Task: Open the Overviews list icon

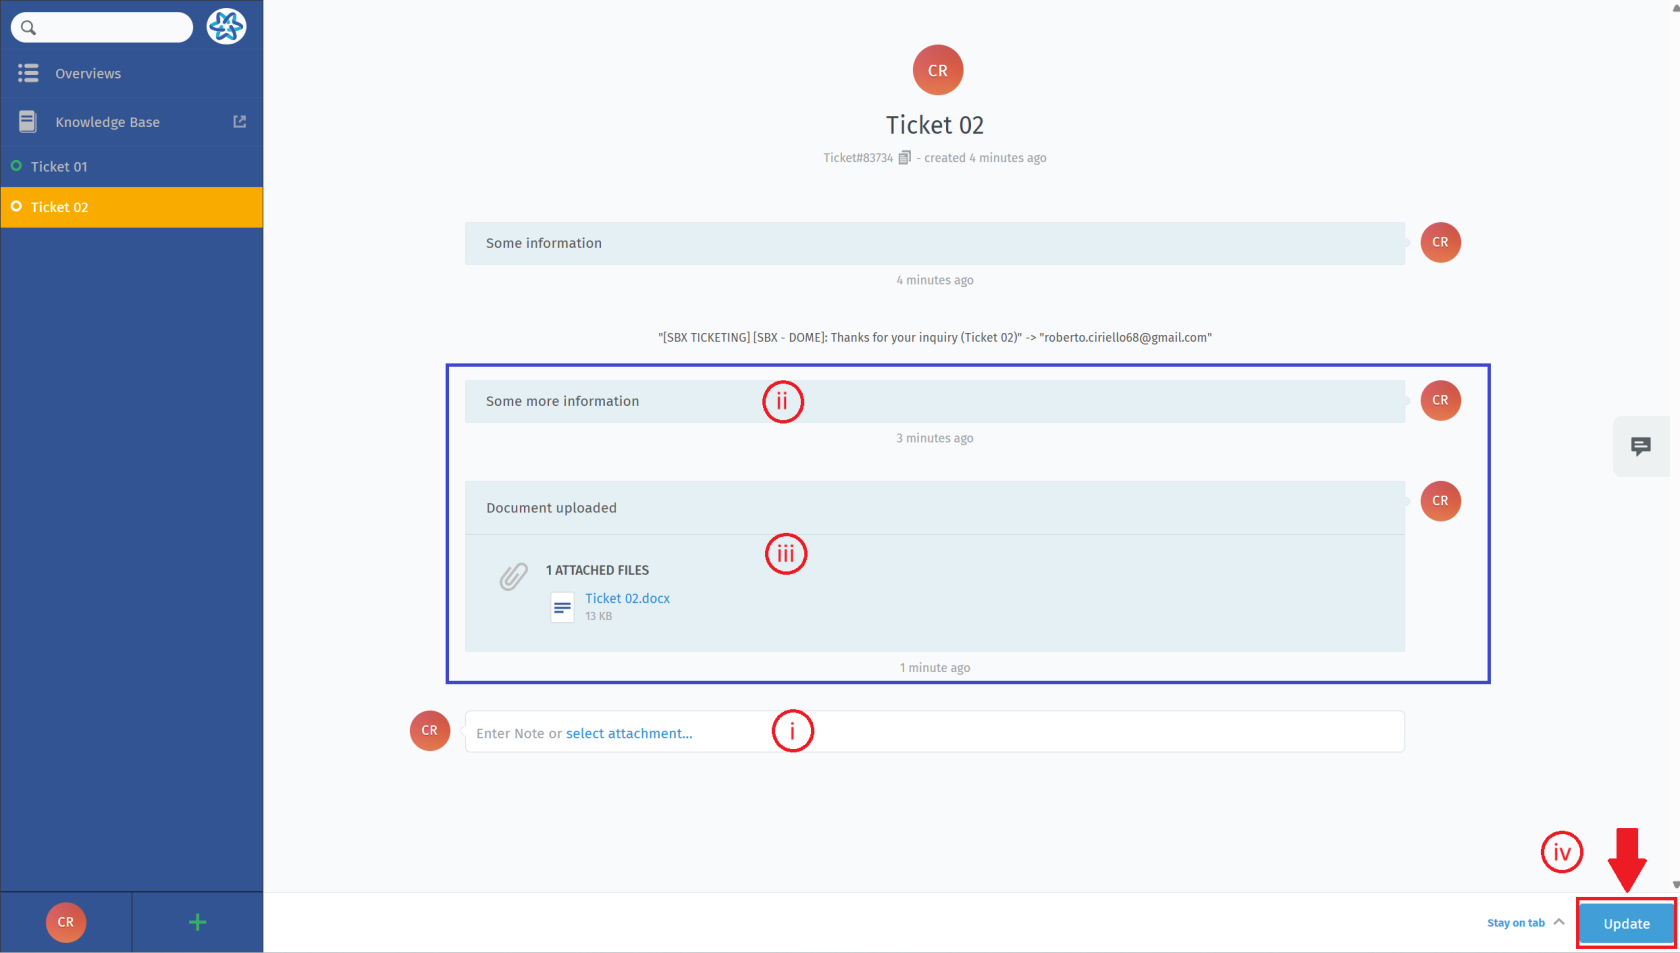Action: click(28, 73)
